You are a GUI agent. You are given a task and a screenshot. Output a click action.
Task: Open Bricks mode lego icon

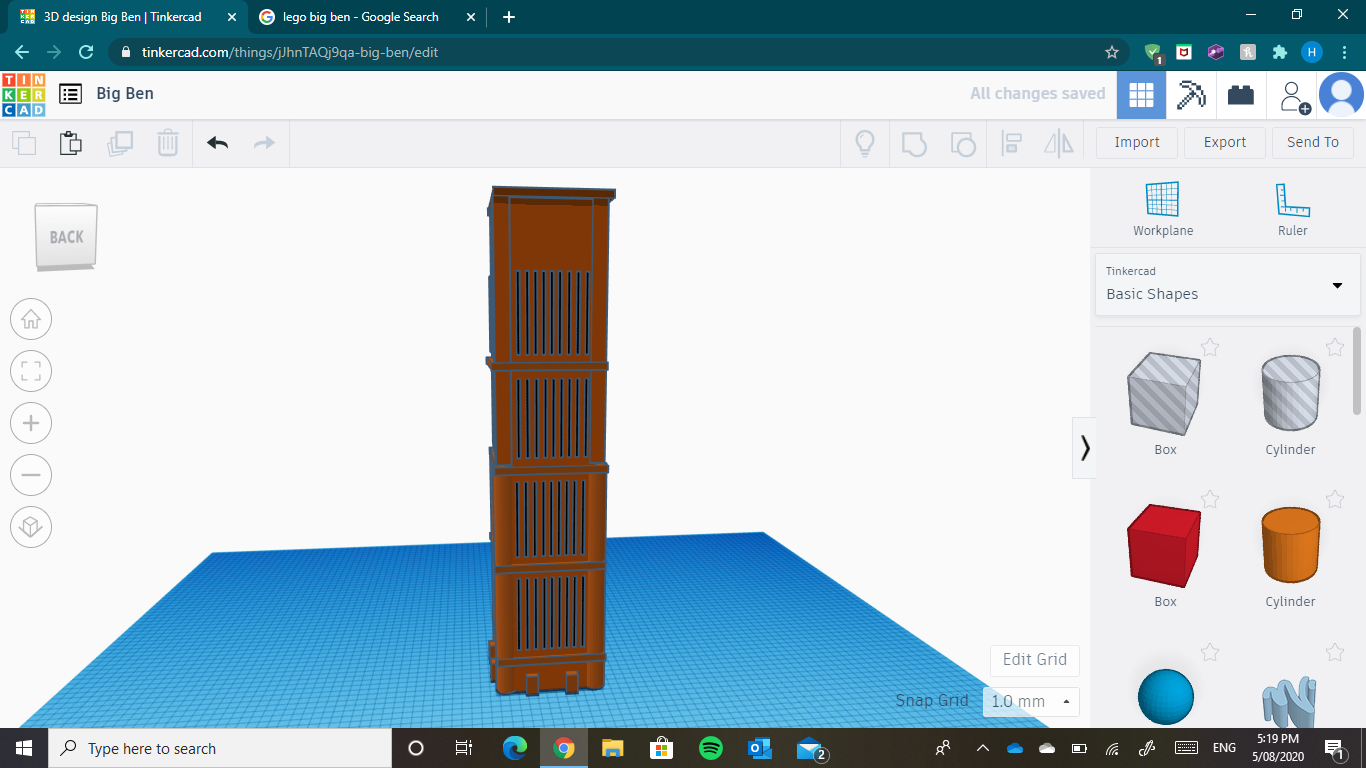coord(1241,95)
